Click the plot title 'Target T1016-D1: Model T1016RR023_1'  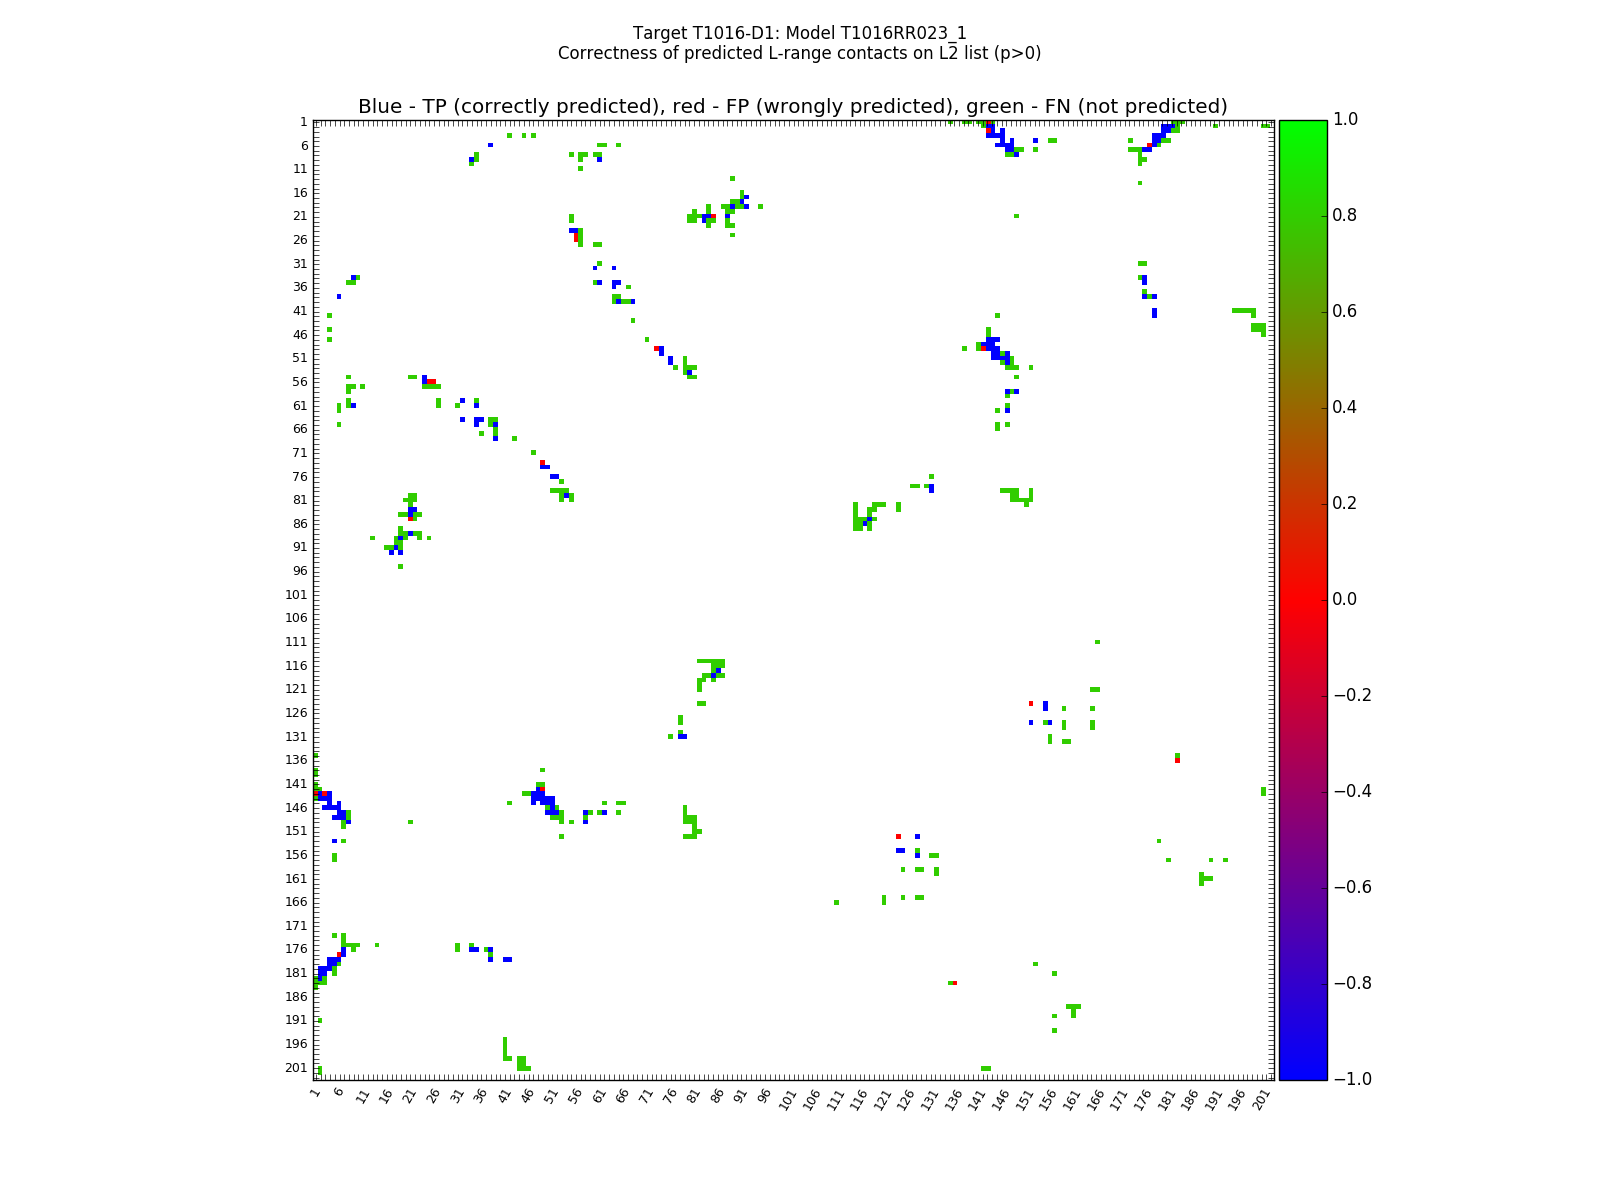pyautogui.click(x=799, y=33)
